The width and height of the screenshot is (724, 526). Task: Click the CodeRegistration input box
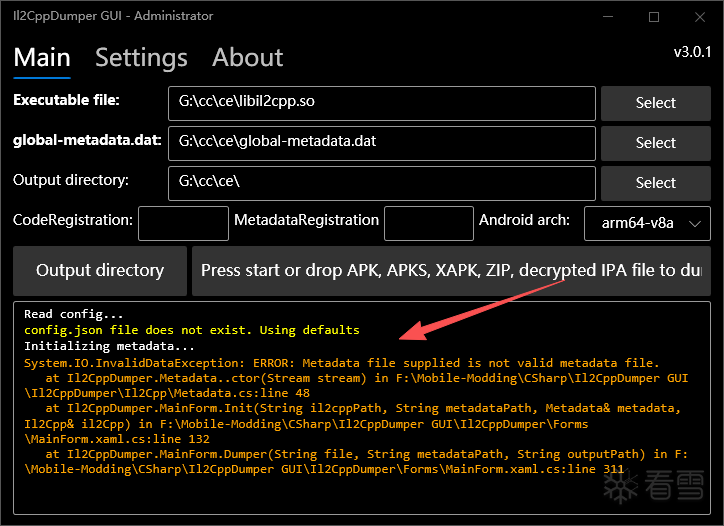(x=183, y=222)
